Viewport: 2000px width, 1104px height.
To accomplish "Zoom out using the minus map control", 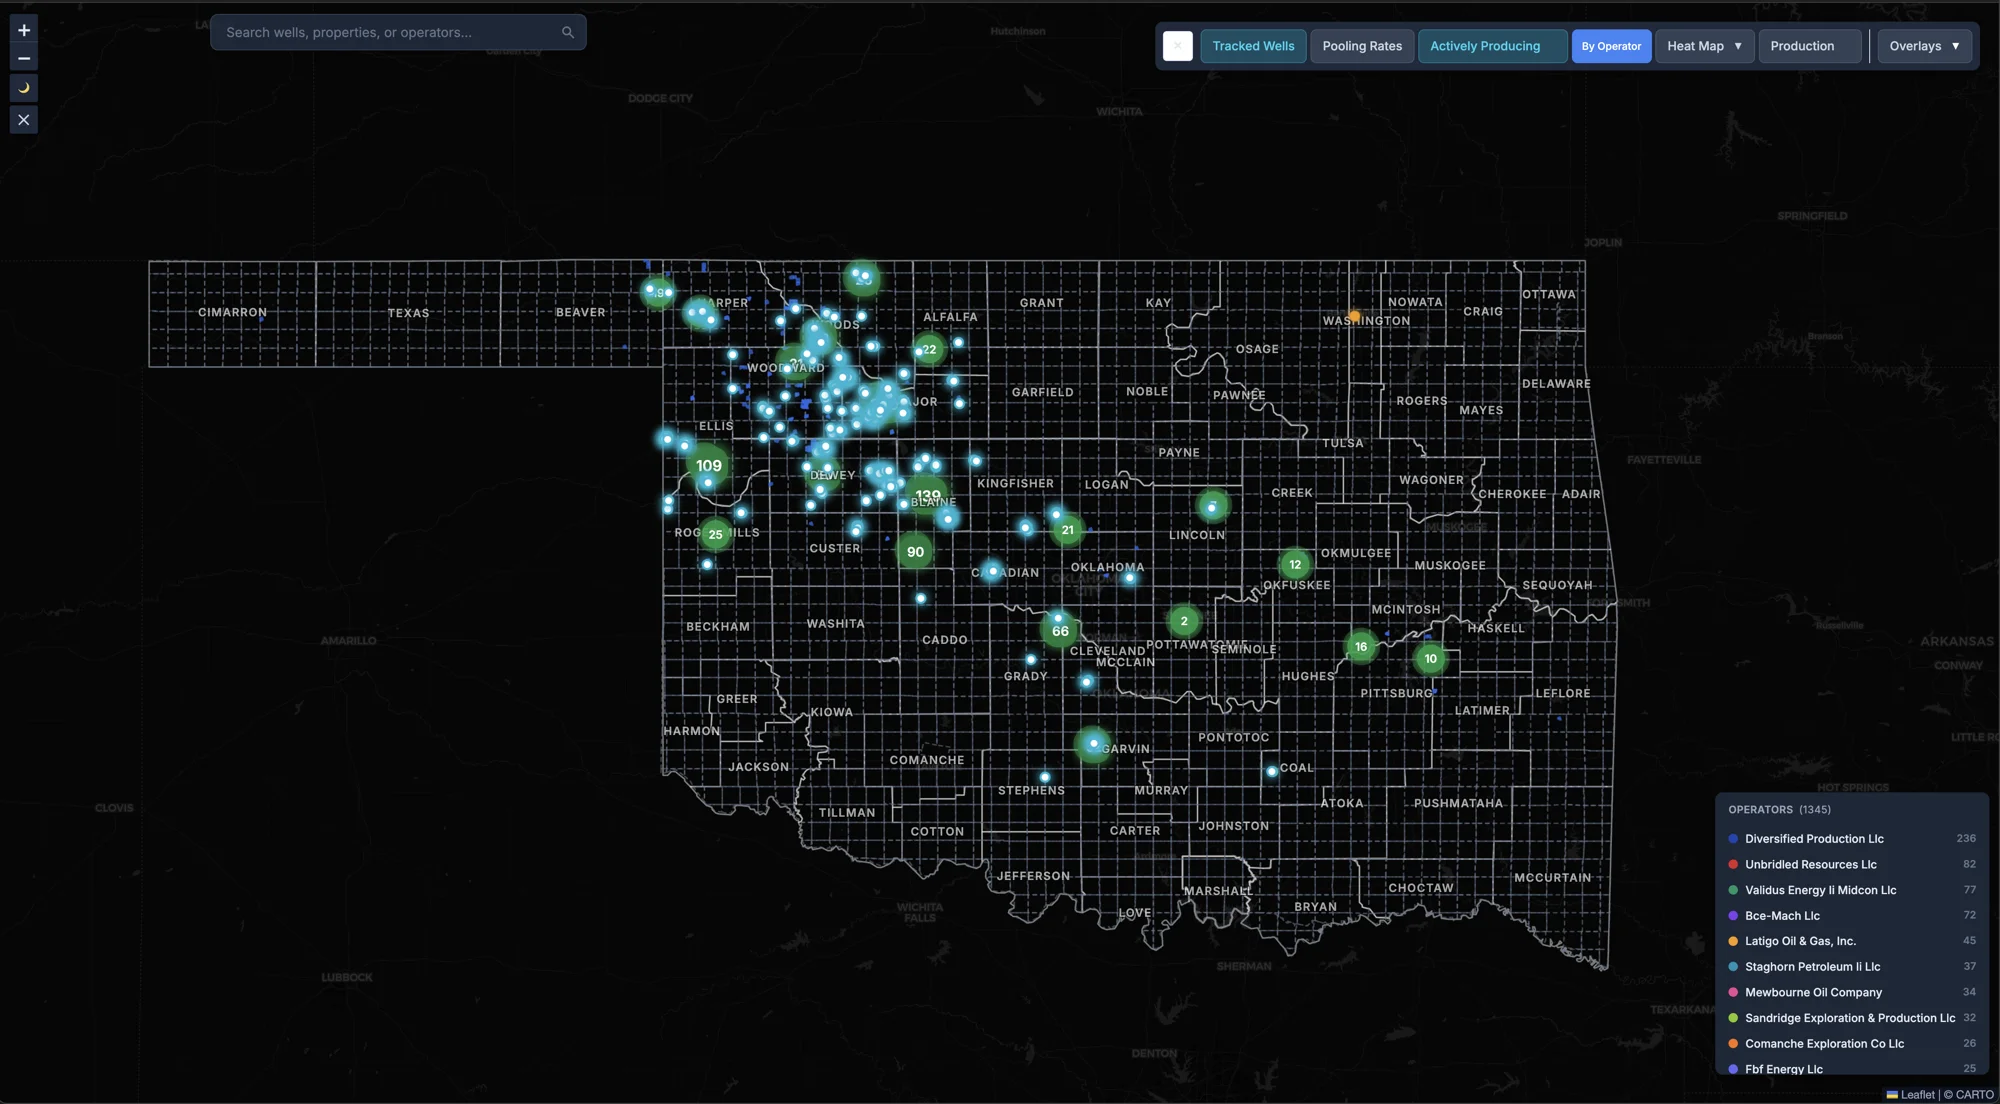I will (23, 59).
